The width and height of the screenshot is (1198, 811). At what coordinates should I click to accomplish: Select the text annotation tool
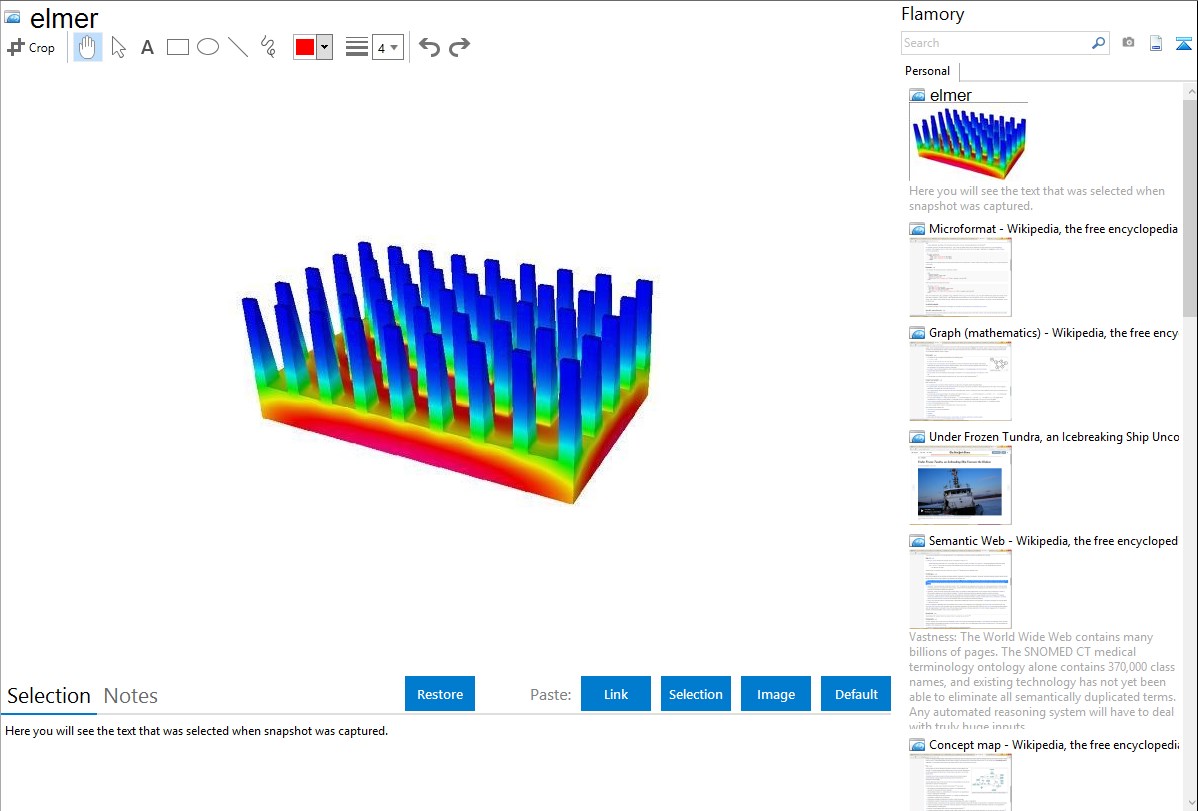pyautogui.click(x=147, y=47)
